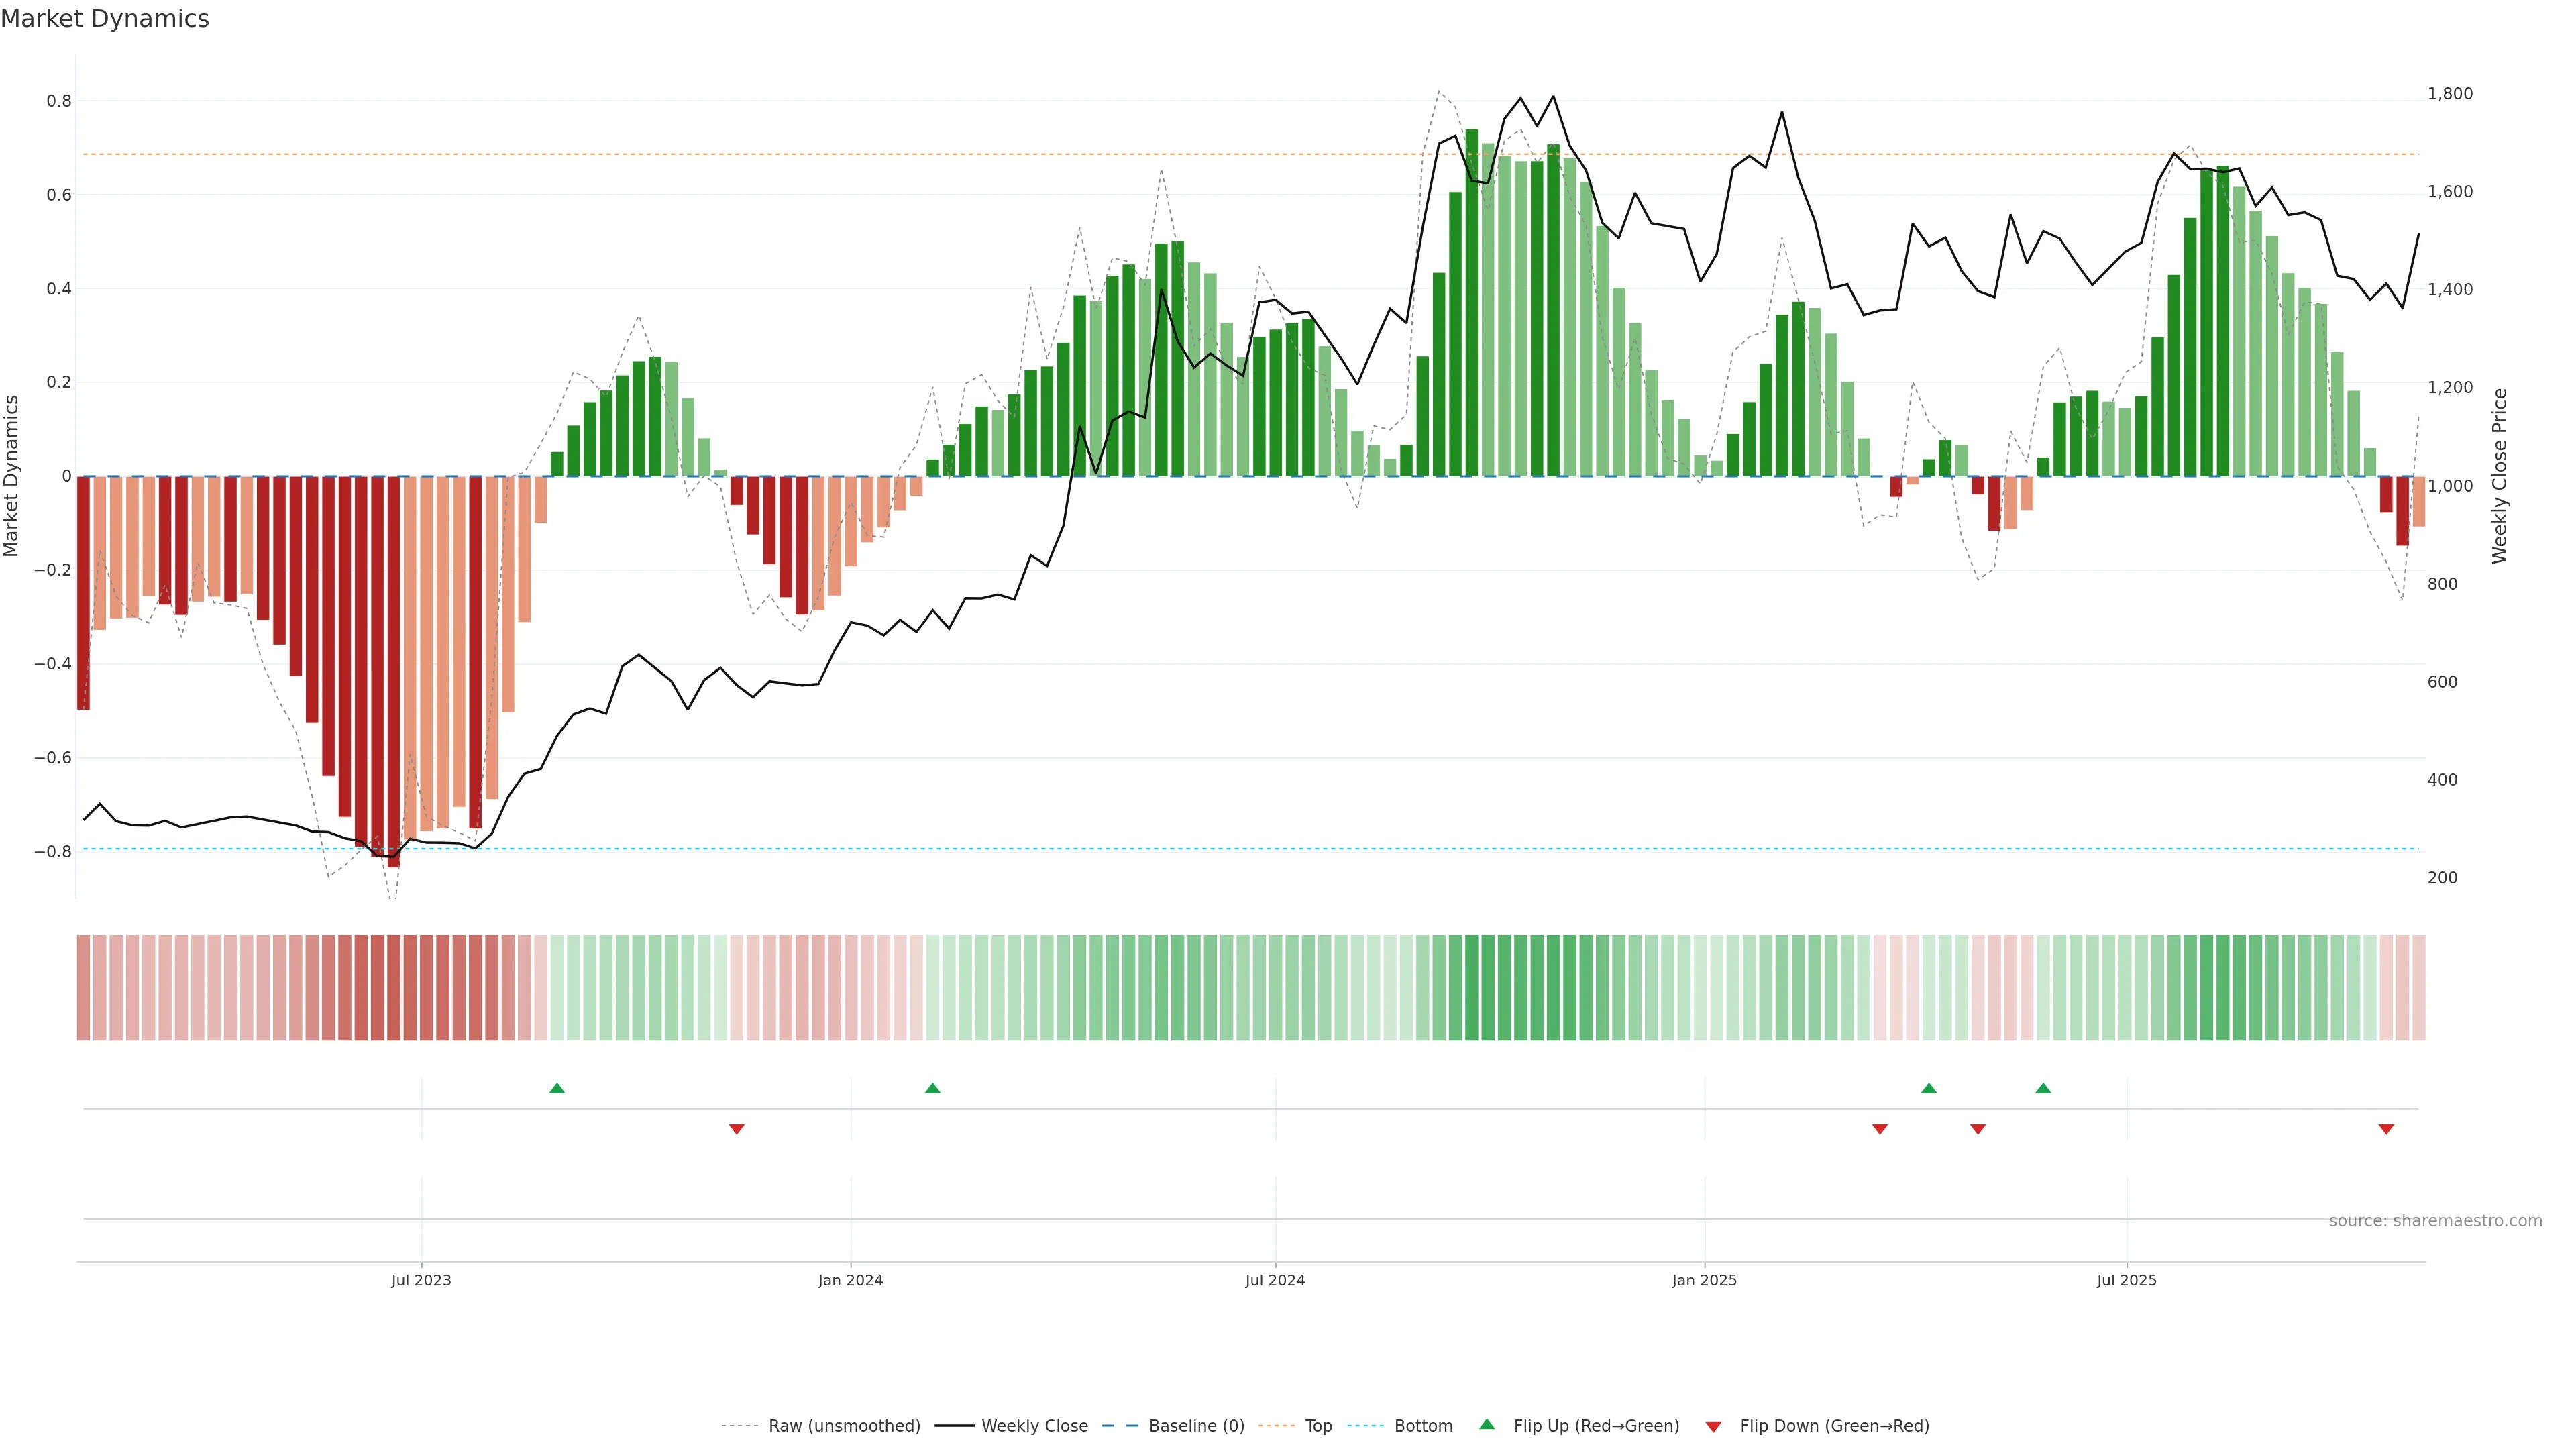Click the green triangle icon in legend
Viewport: 2576px width, 1449px height.
(x=1487, y=1424)
